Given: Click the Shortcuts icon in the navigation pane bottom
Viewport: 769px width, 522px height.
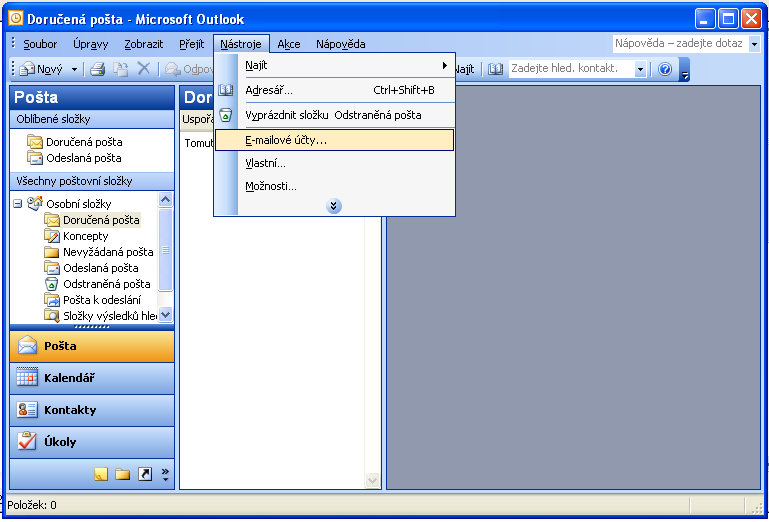Looking at the screenshot, I should point(145,474).
